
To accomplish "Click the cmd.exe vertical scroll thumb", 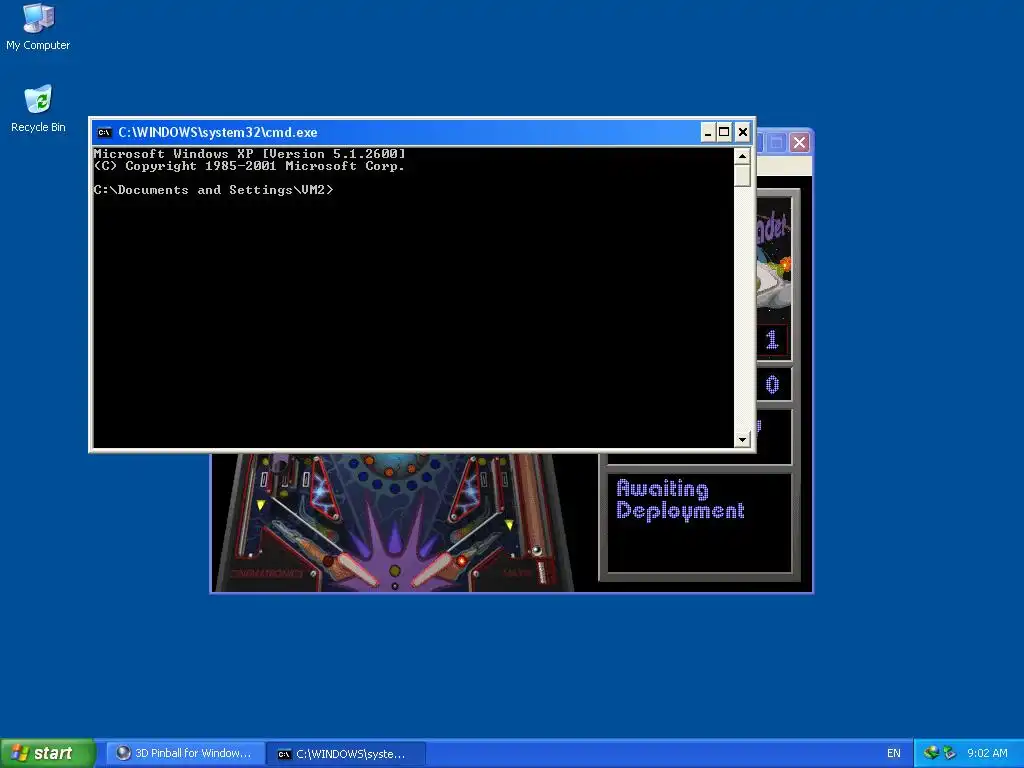I will coord(742,176).
